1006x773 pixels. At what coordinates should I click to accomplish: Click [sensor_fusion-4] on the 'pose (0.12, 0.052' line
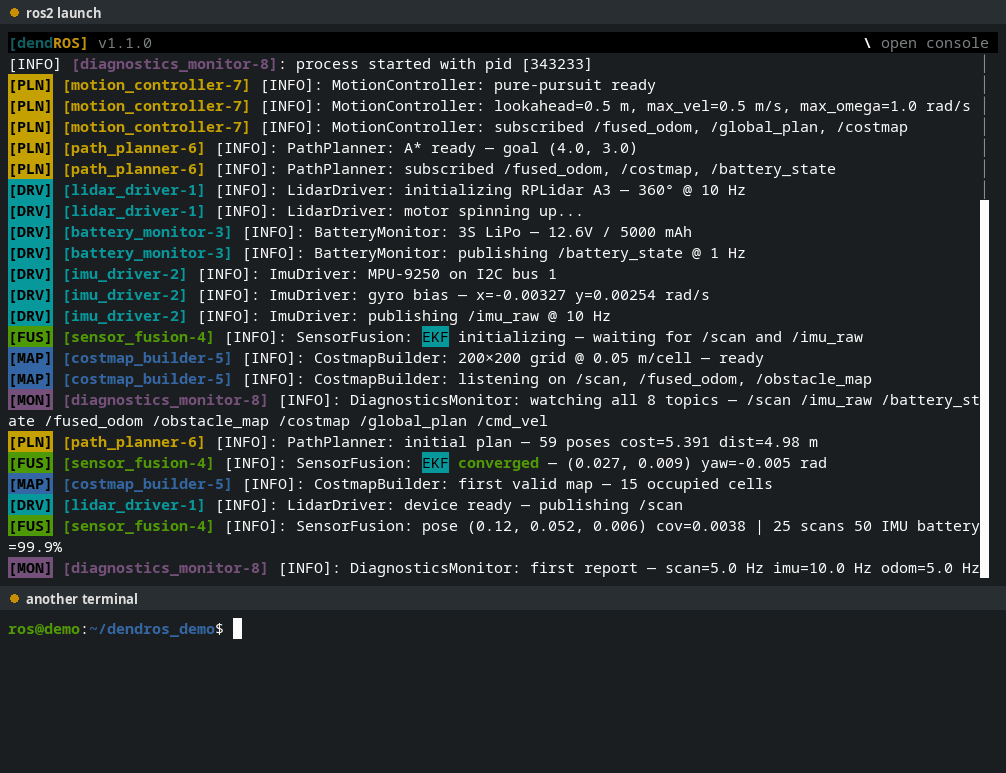[138, 526]
